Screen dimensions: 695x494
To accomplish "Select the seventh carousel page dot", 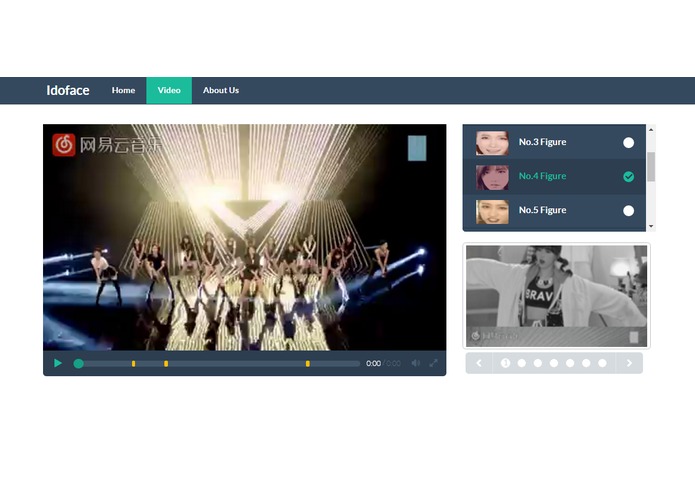I will click(602, 363).
